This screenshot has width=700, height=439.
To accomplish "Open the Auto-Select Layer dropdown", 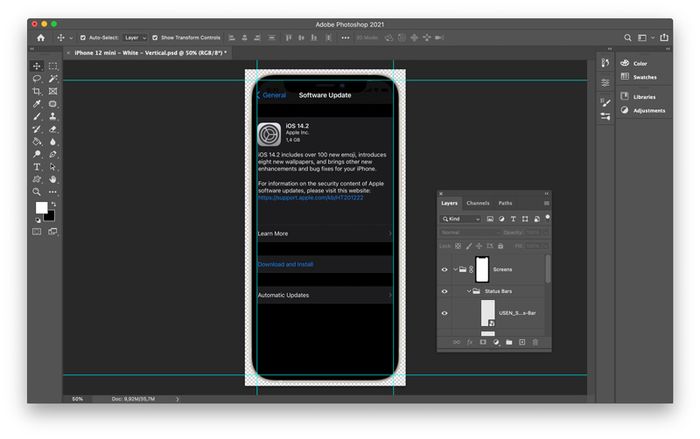I will click(x=135, y=38).
